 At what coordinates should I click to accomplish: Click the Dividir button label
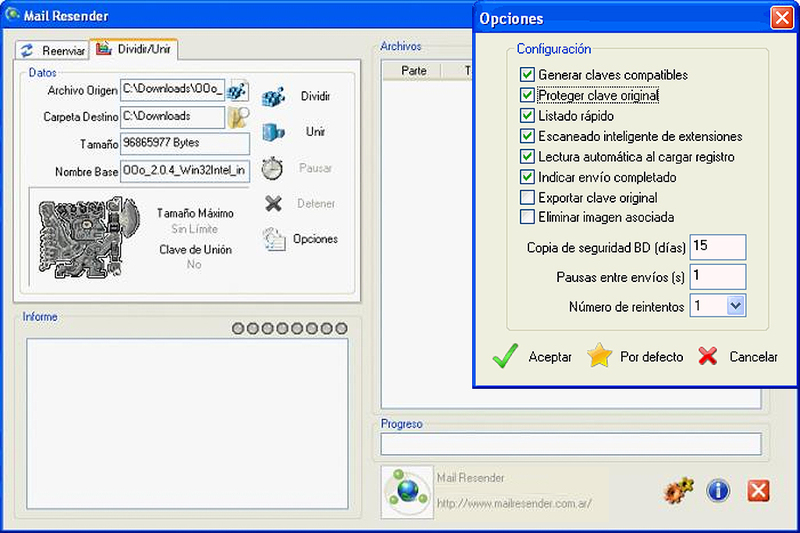315,96
